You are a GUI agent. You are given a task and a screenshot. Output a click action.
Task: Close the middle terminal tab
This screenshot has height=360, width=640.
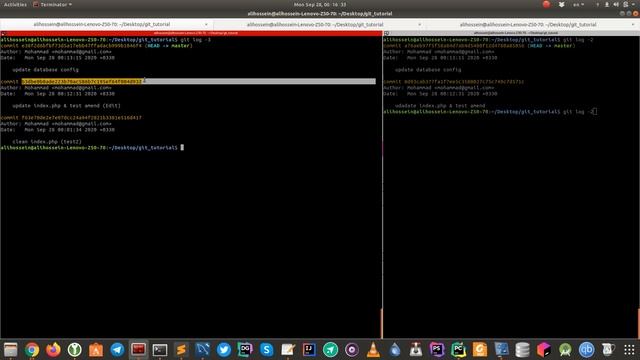click(x=420, y=24)
